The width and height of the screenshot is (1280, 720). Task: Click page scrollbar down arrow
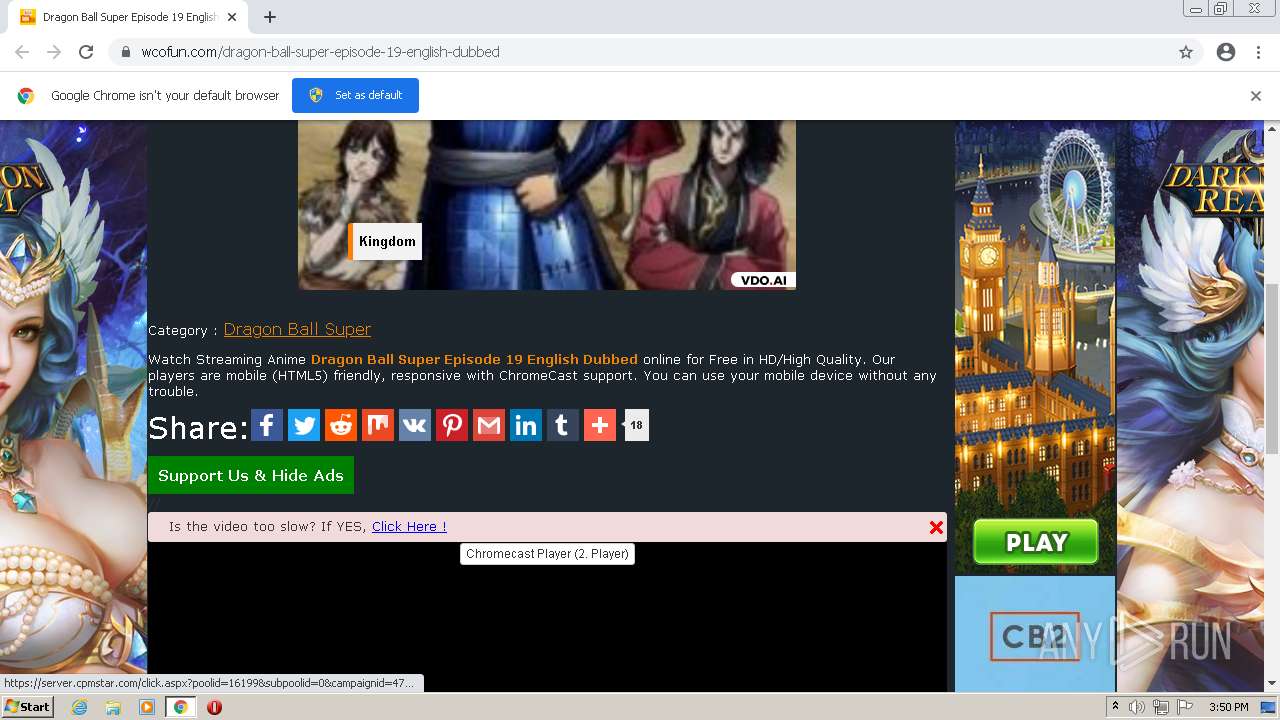pyautogui.click(x=1272, y=684)
